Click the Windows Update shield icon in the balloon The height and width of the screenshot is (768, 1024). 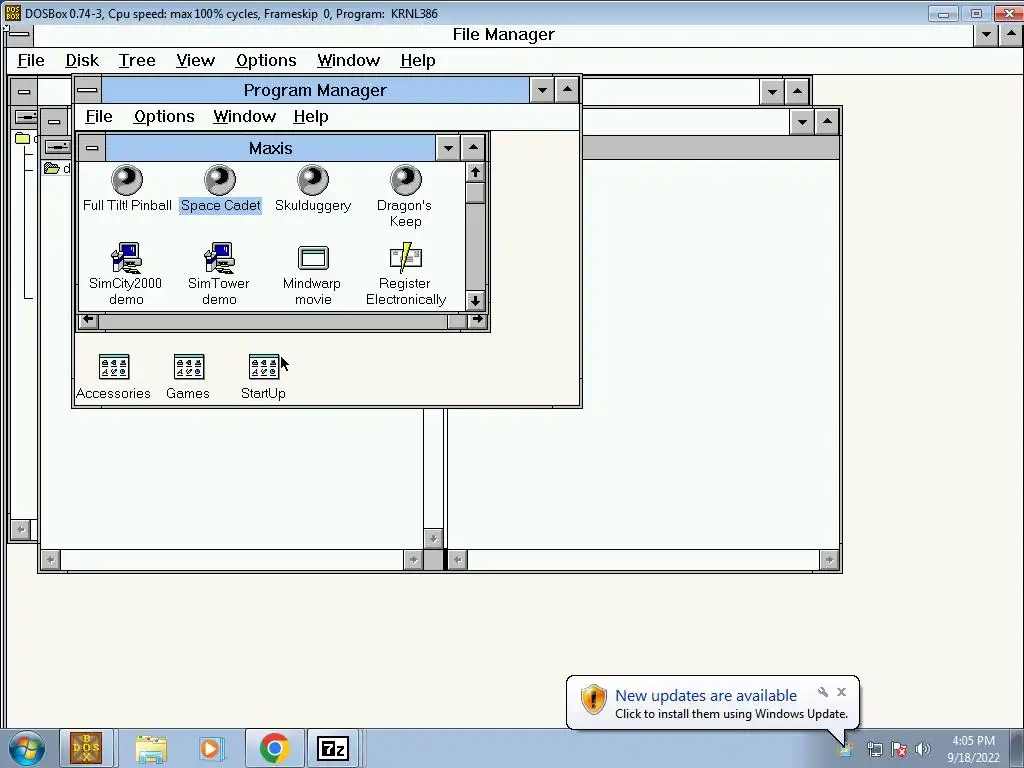click(x=594, y=699)
